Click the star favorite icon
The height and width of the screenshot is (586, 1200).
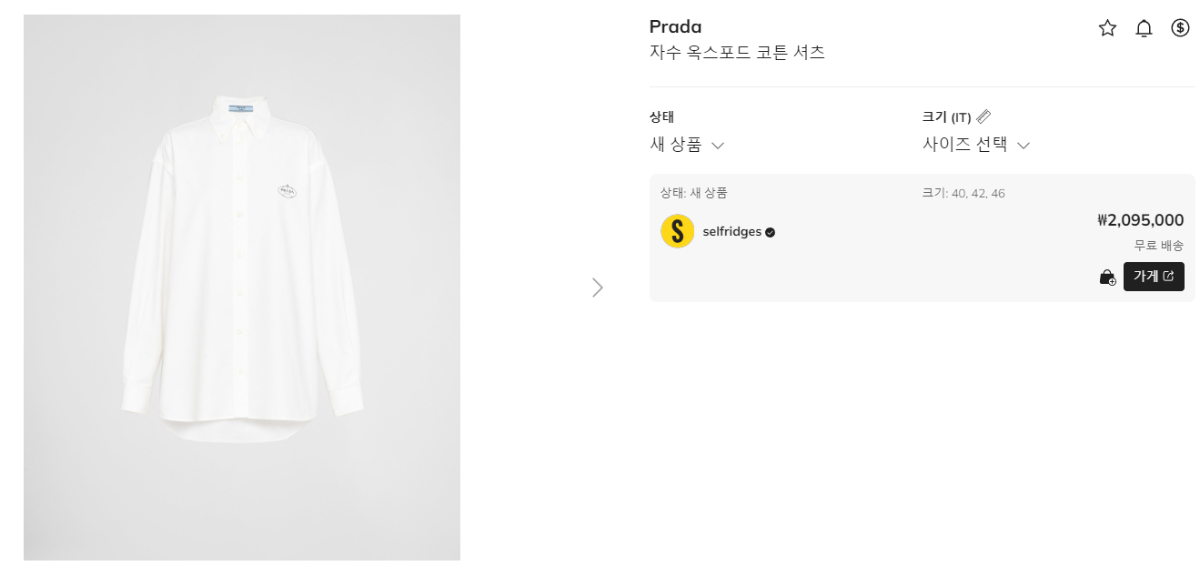click(x=1107, y=28)
